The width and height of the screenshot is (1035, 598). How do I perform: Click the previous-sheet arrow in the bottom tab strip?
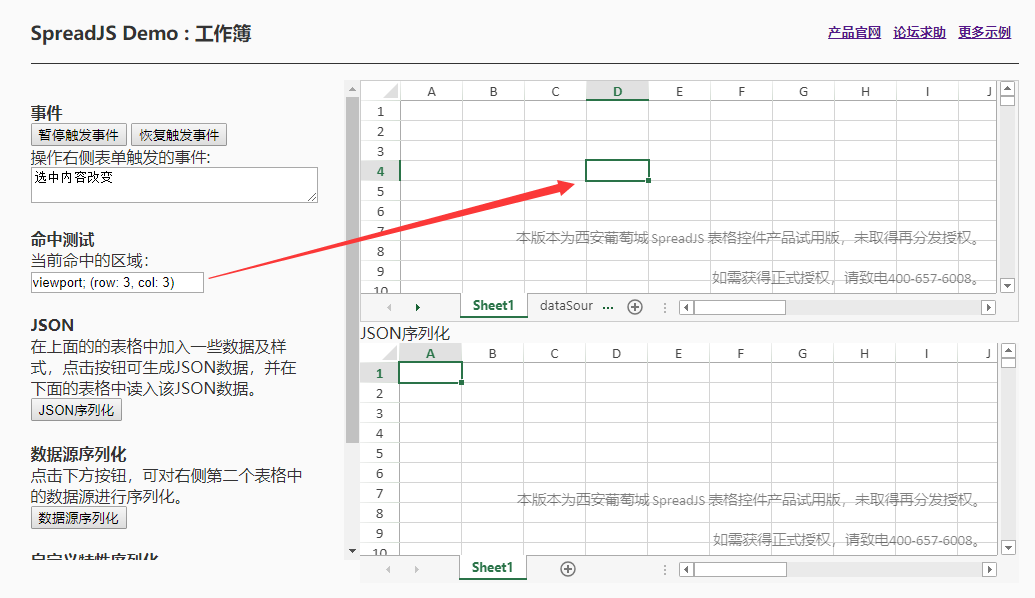coord(388,569)
